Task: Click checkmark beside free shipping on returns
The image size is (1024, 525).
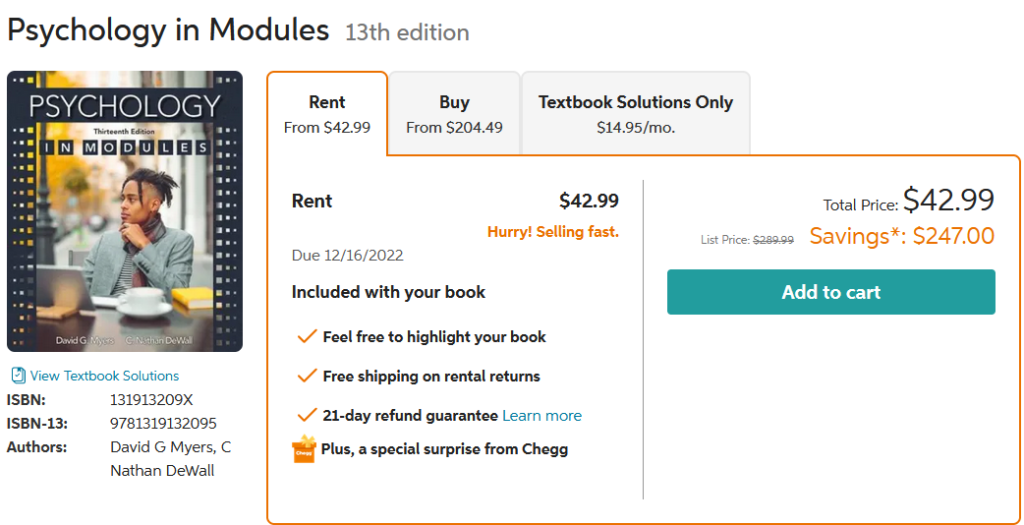Action: tap(307, 376)
